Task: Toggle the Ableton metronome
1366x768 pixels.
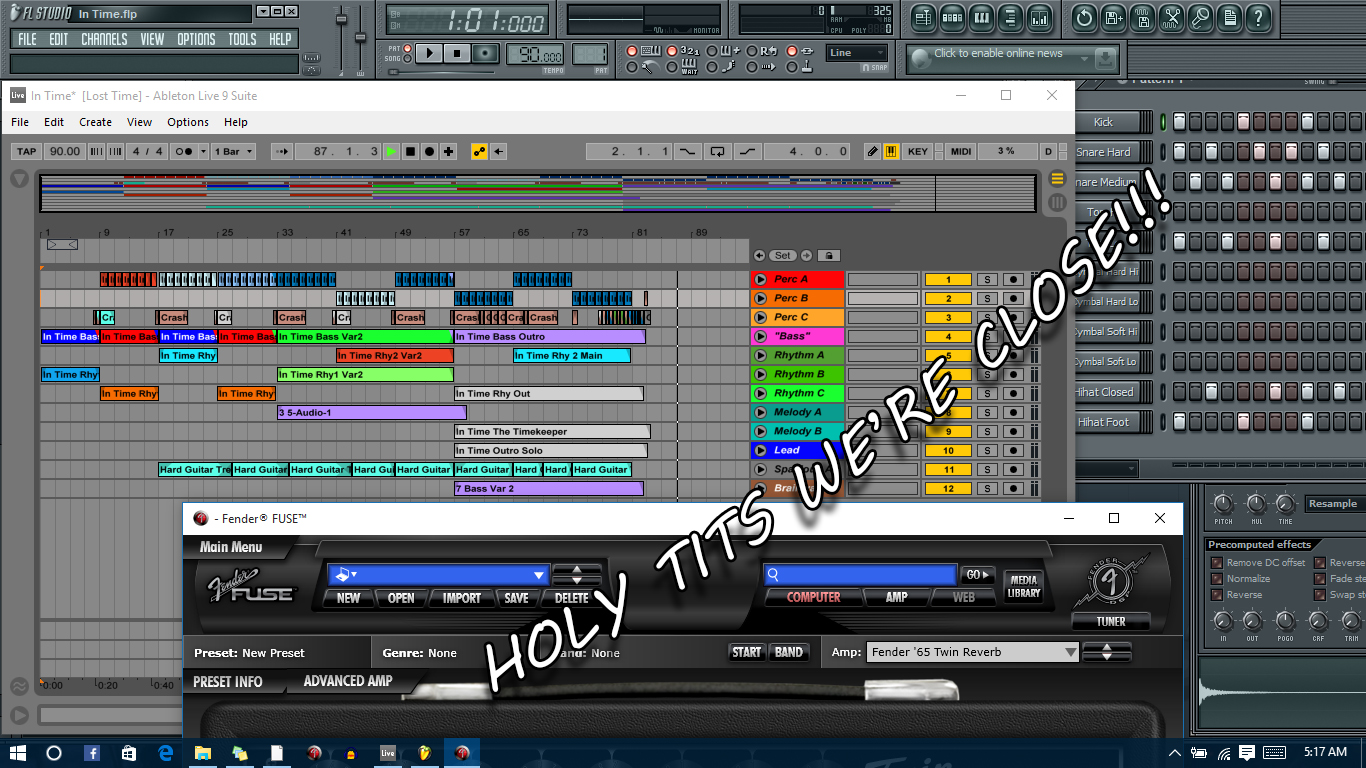Action: [183, 151]
